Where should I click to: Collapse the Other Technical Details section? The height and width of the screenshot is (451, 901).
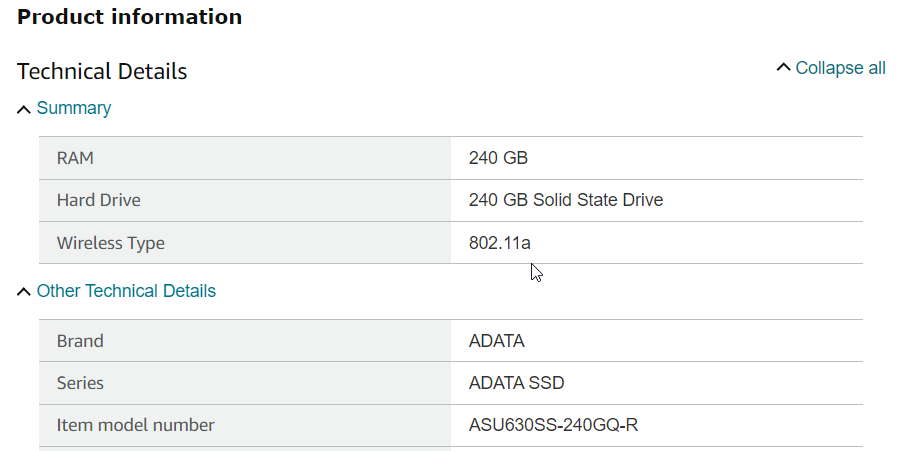coord(126,291)
